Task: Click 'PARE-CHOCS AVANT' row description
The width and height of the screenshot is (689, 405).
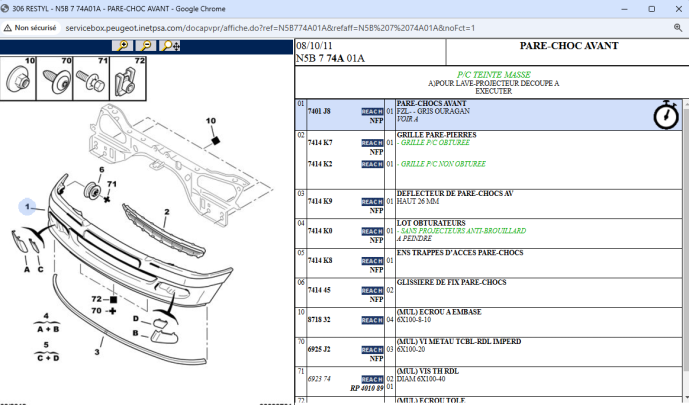Action: point(431,104)
